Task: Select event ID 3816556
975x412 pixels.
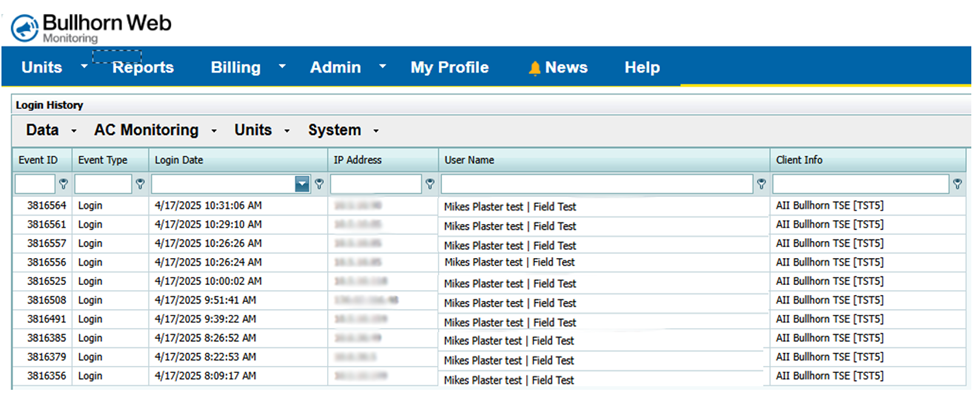Action: coord(46,262)
